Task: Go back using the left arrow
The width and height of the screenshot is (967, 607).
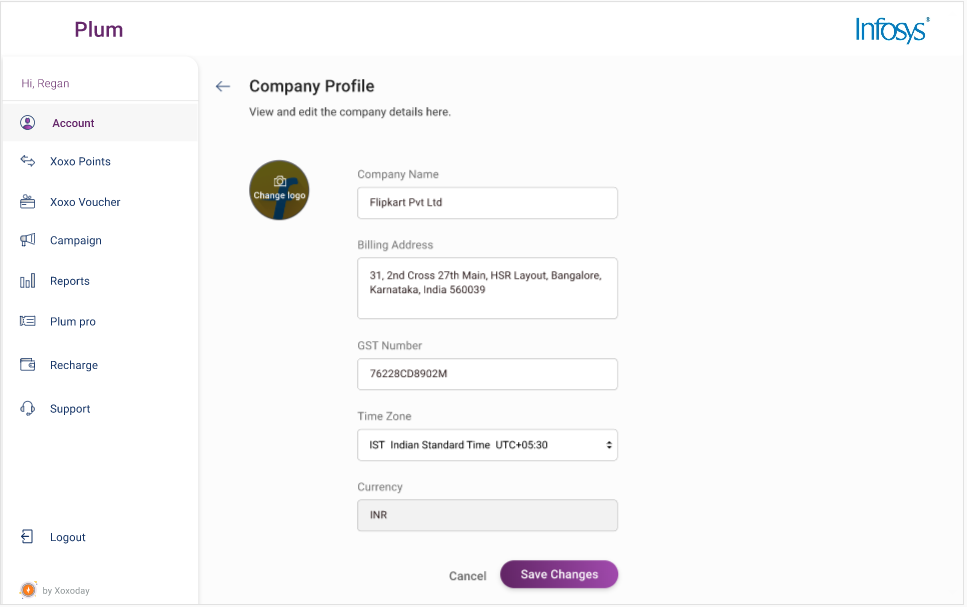Action: [x=223, y=86]
